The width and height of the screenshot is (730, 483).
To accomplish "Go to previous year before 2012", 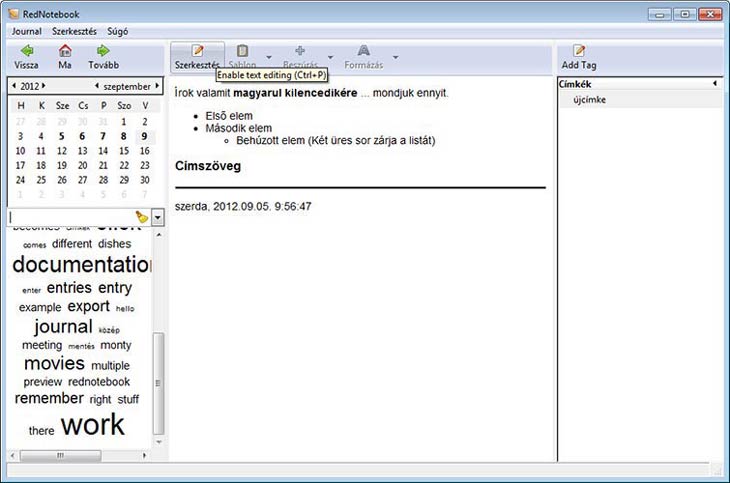I will (x=13, y=86).
